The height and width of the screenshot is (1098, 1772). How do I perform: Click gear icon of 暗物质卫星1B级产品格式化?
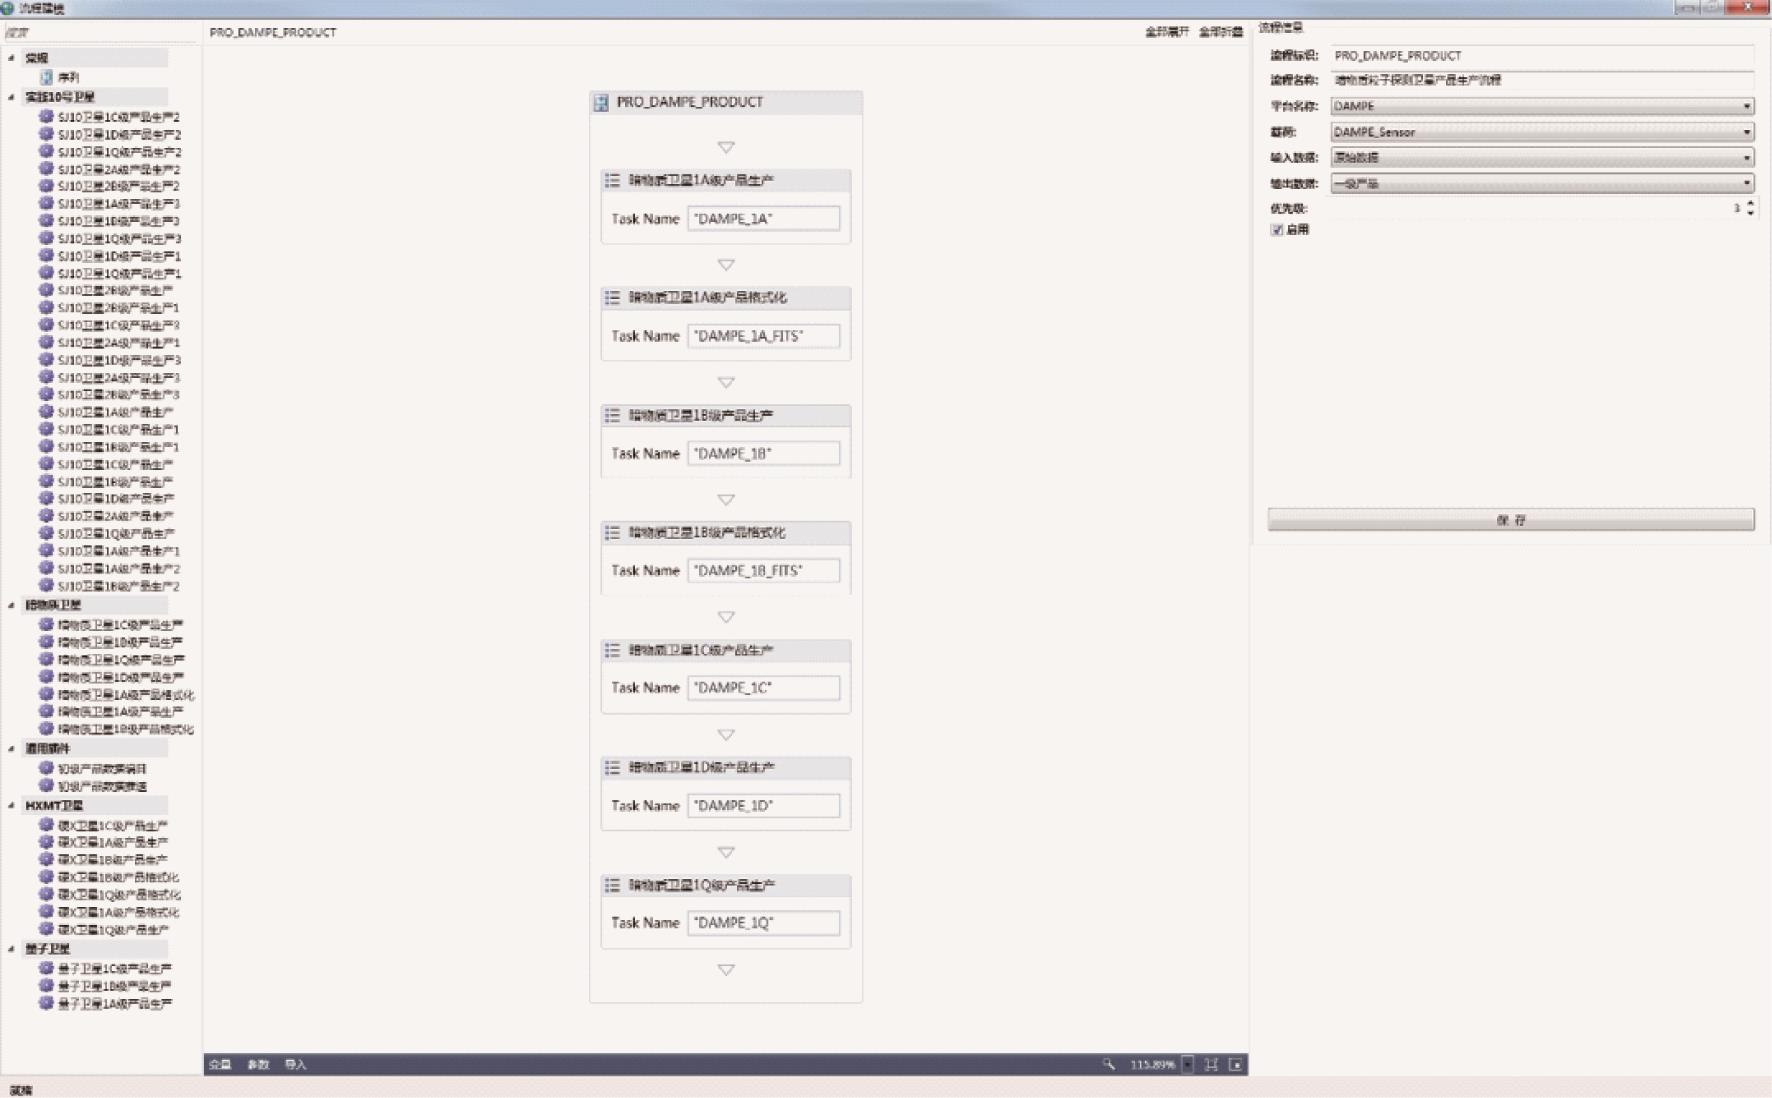[x=46, y=729]
